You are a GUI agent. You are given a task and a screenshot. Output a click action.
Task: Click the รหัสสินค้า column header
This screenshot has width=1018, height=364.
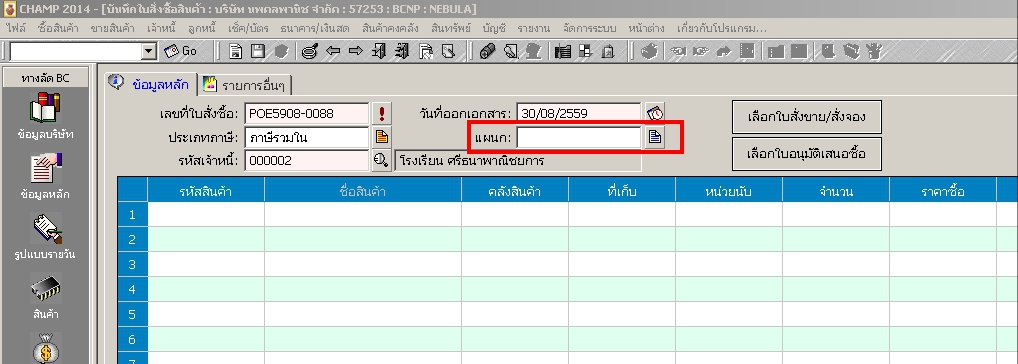206,191
